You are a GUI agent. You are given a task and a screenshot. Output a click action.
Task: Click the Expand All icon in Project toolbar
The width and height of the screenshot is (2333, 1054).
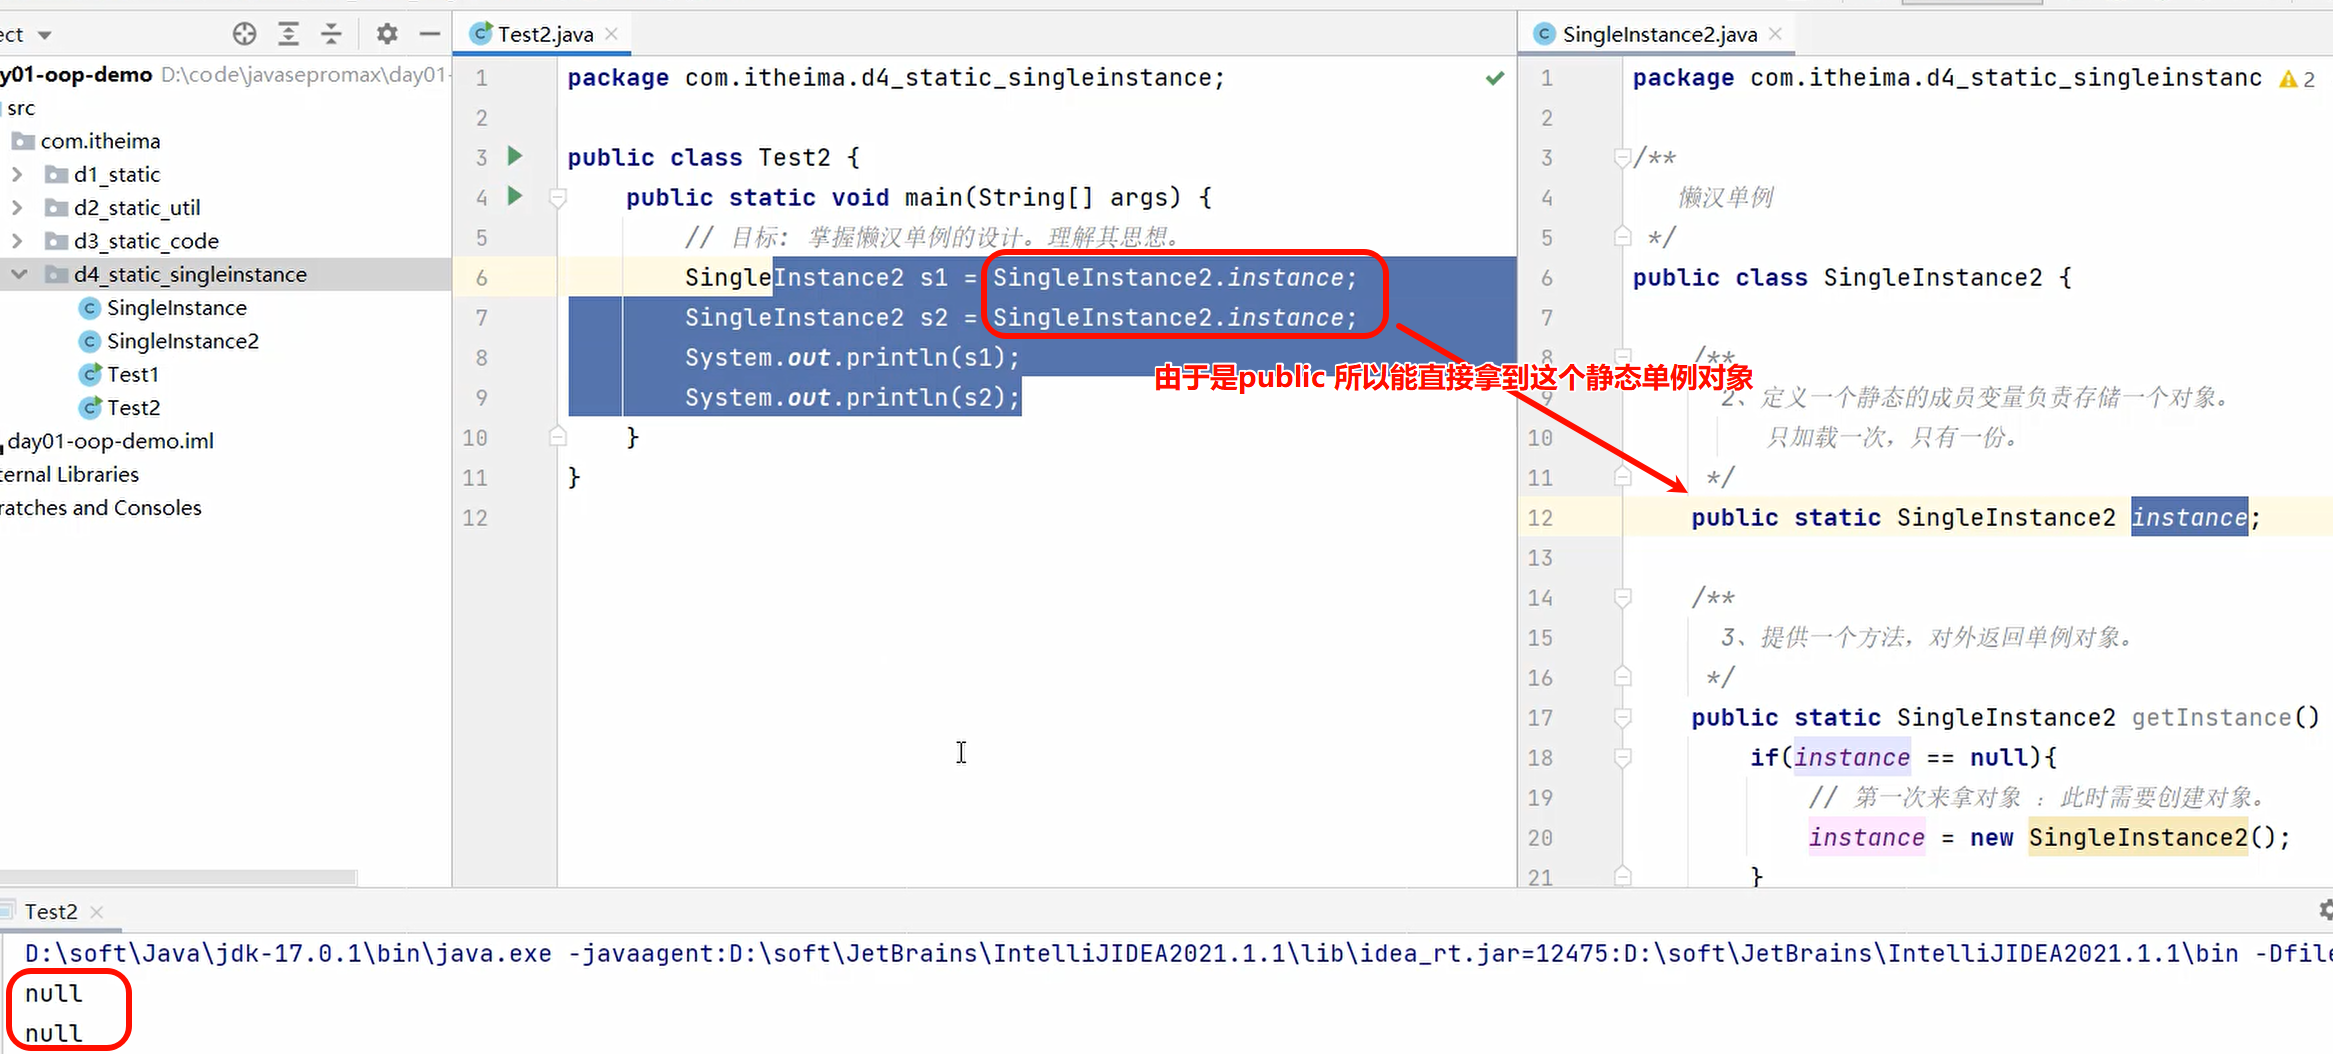pyautogui.click(x=288, y=34)
